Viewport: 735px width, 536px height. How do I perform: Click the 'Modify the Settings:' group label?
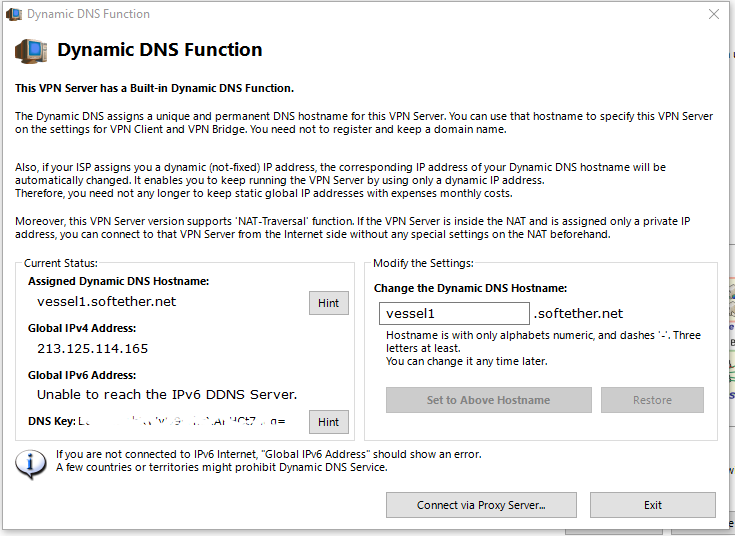423,263
